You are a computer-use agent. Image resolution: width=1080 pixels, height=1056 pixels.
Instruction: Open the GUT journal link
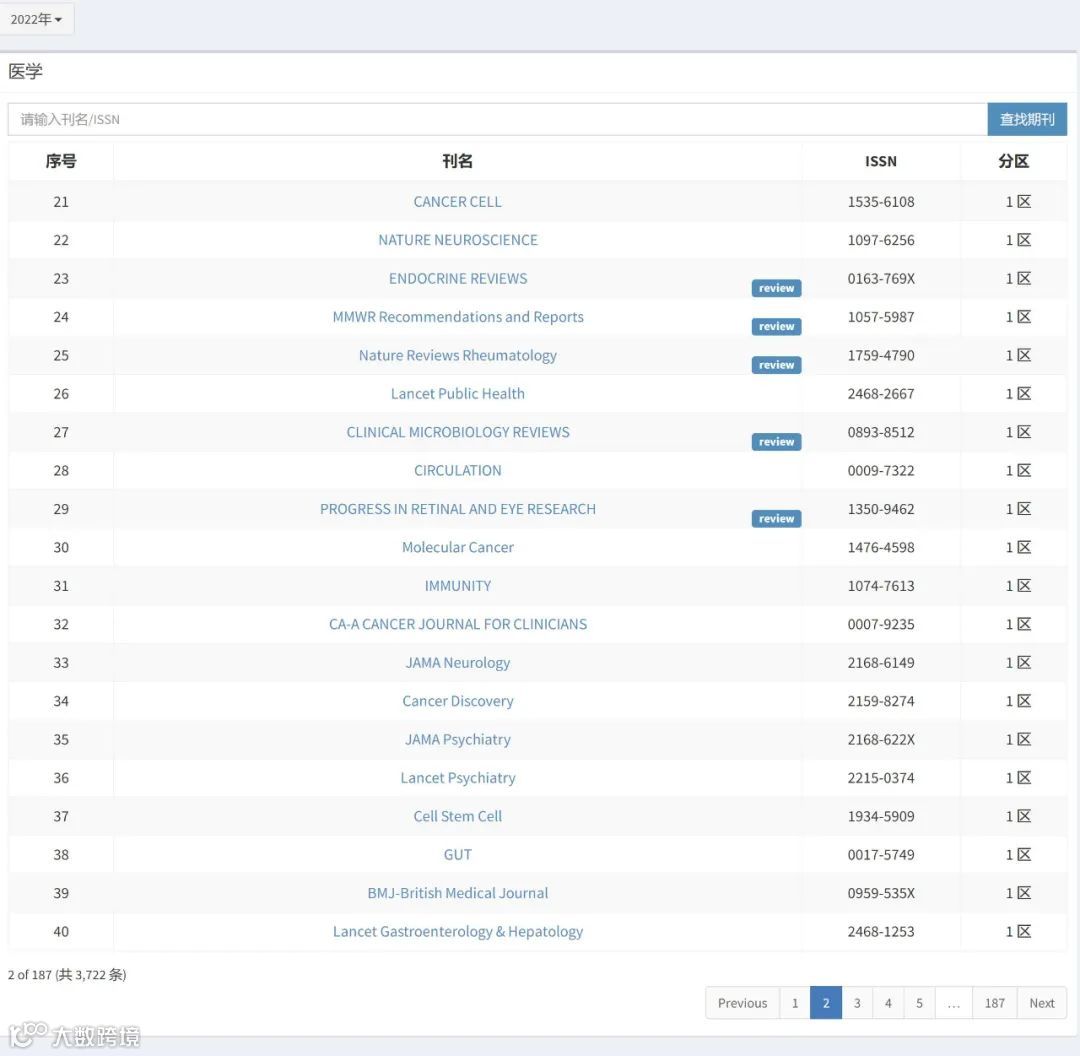tap(457, 854)
